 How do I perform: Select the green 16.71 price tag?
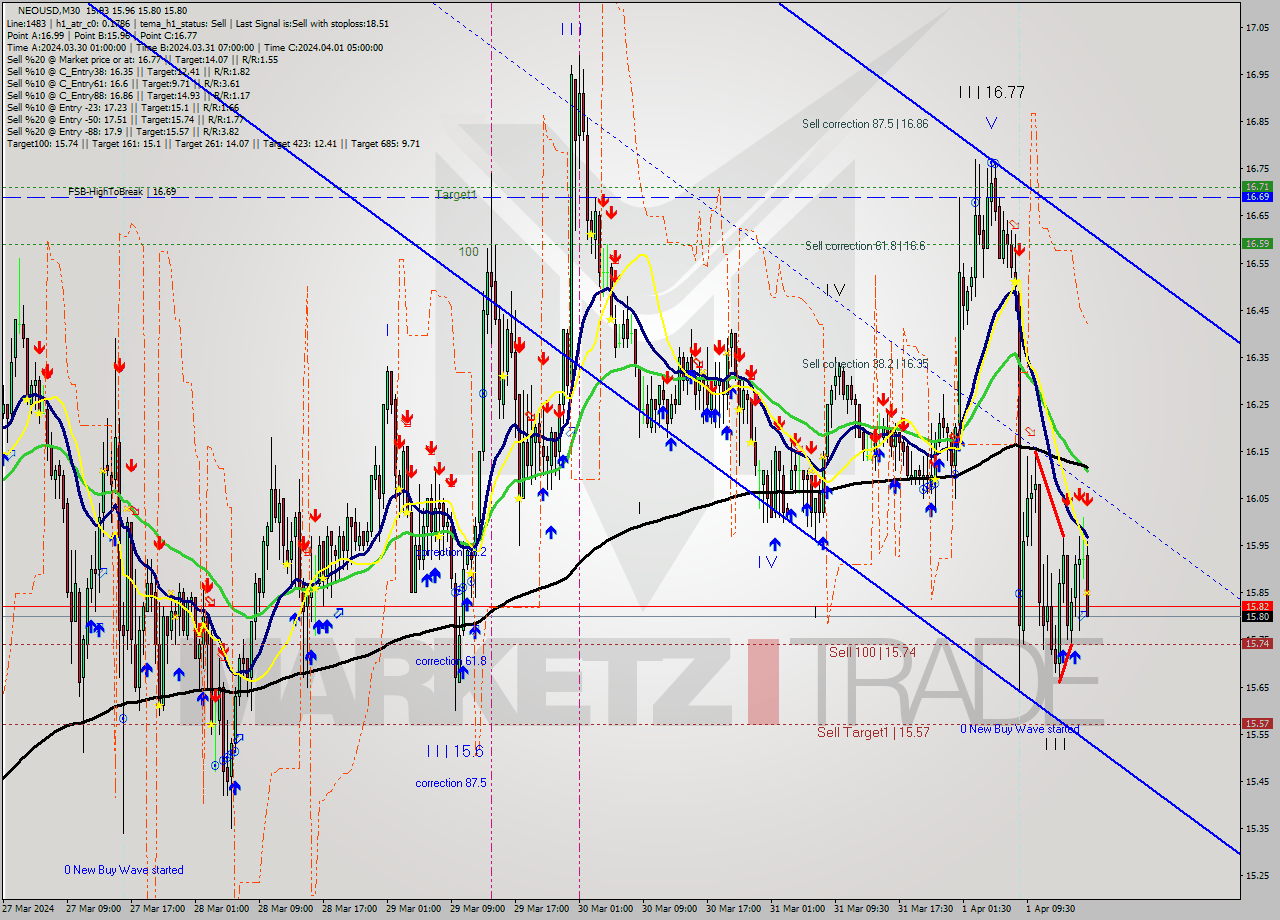pos(1256,186)
